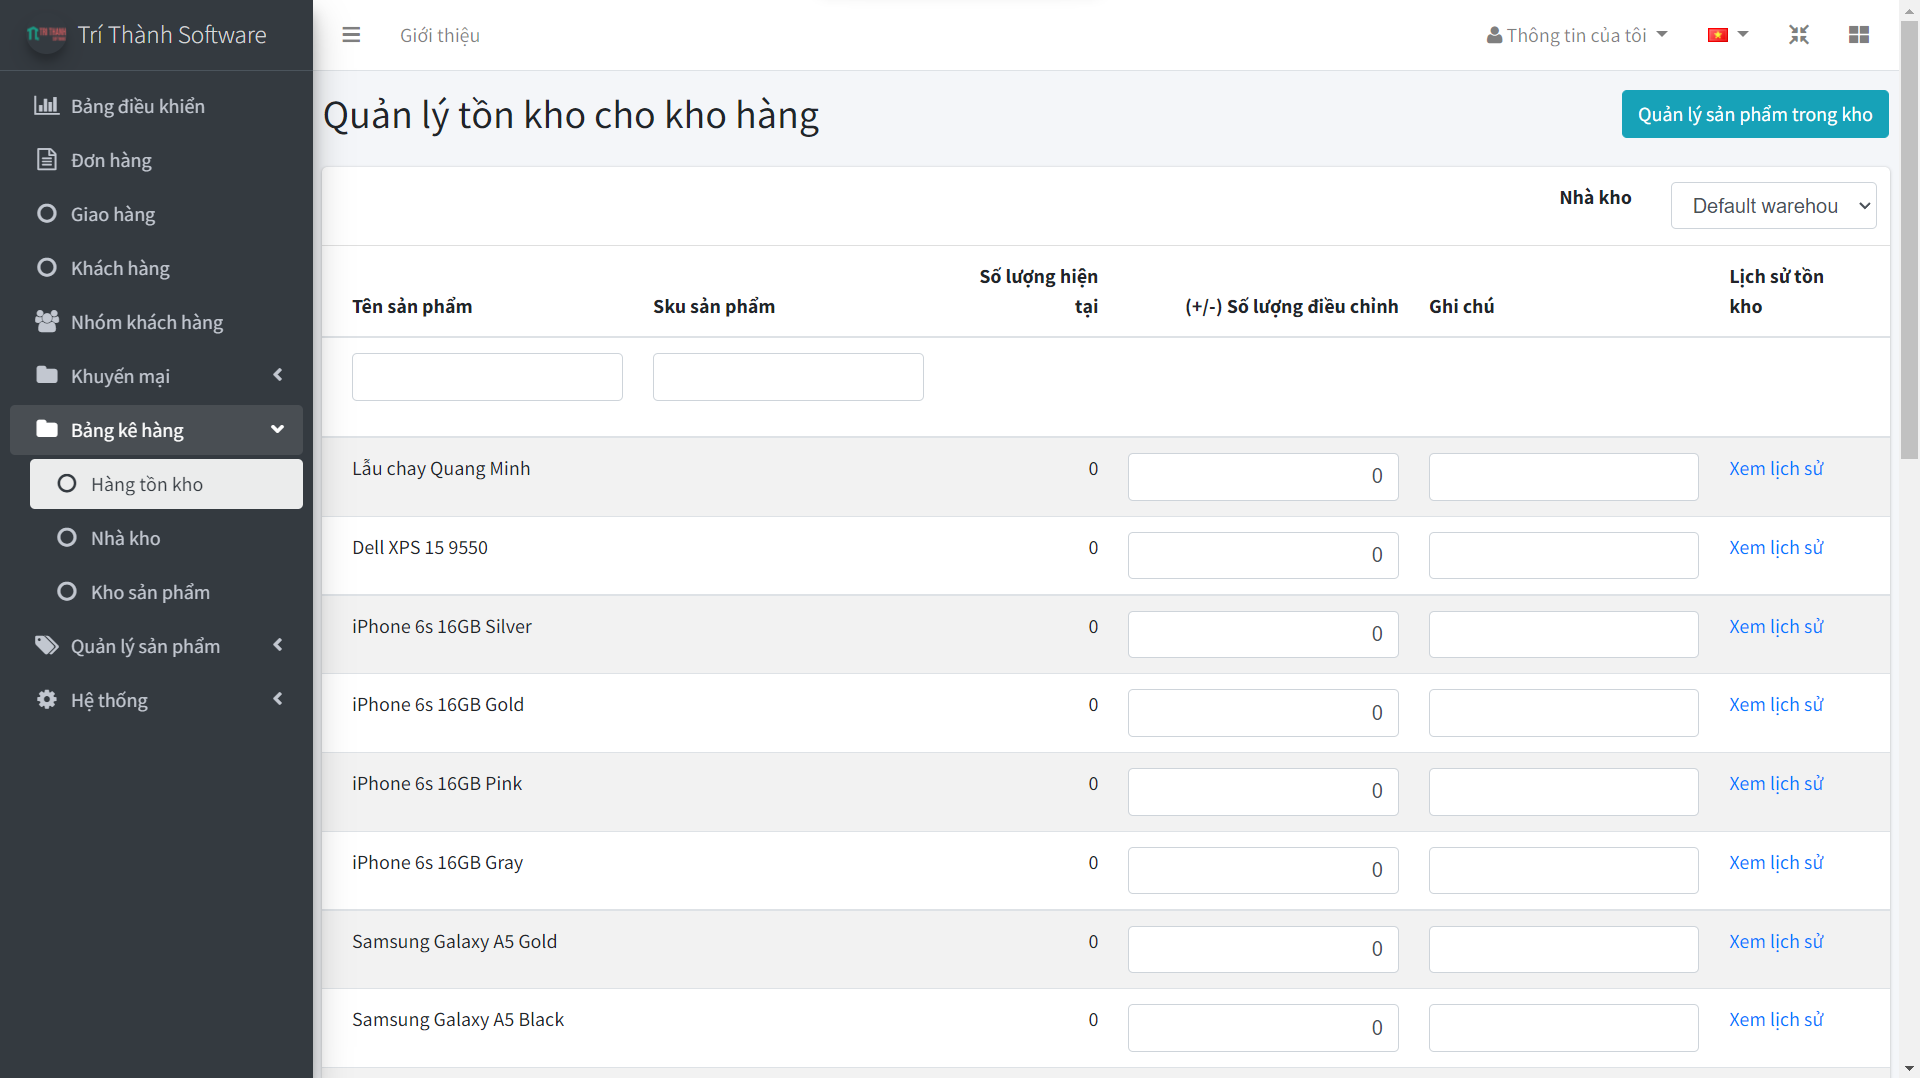Click the Bảng điều khiển chart icon
Viewport: 1920px width, 1078px height.
46,106
